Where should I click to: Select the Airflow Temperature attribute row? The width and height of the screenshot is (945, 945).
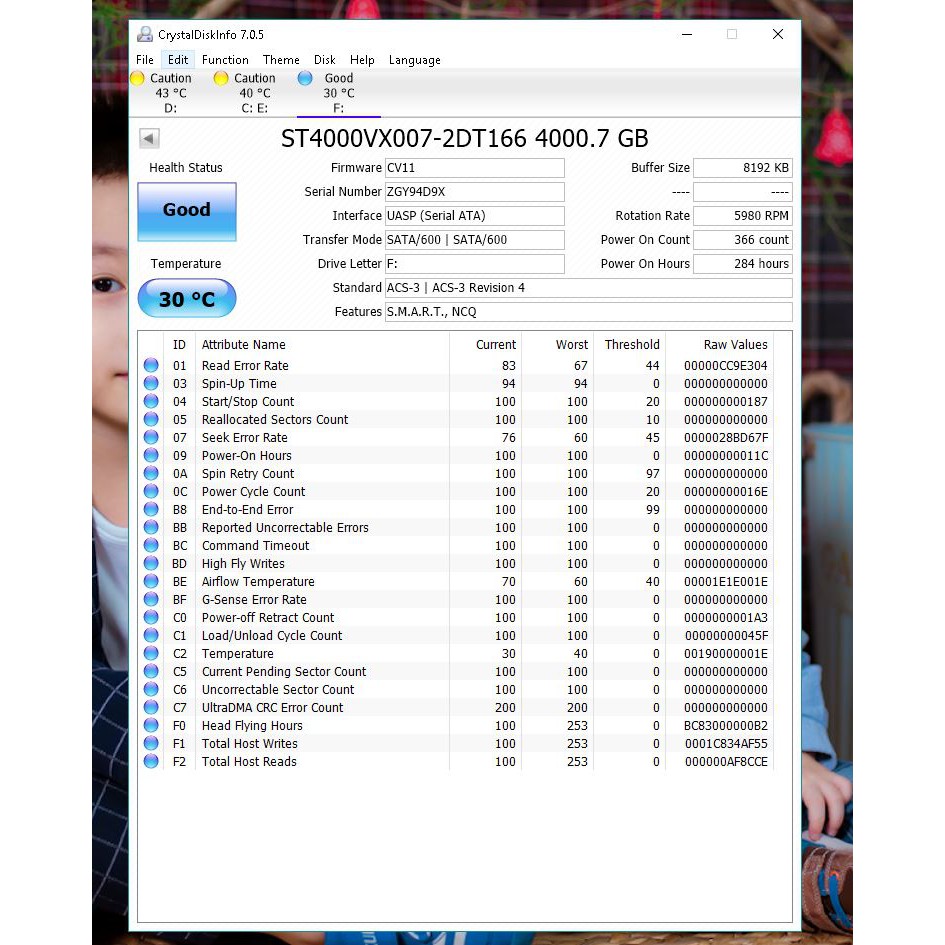click(258, 582)
